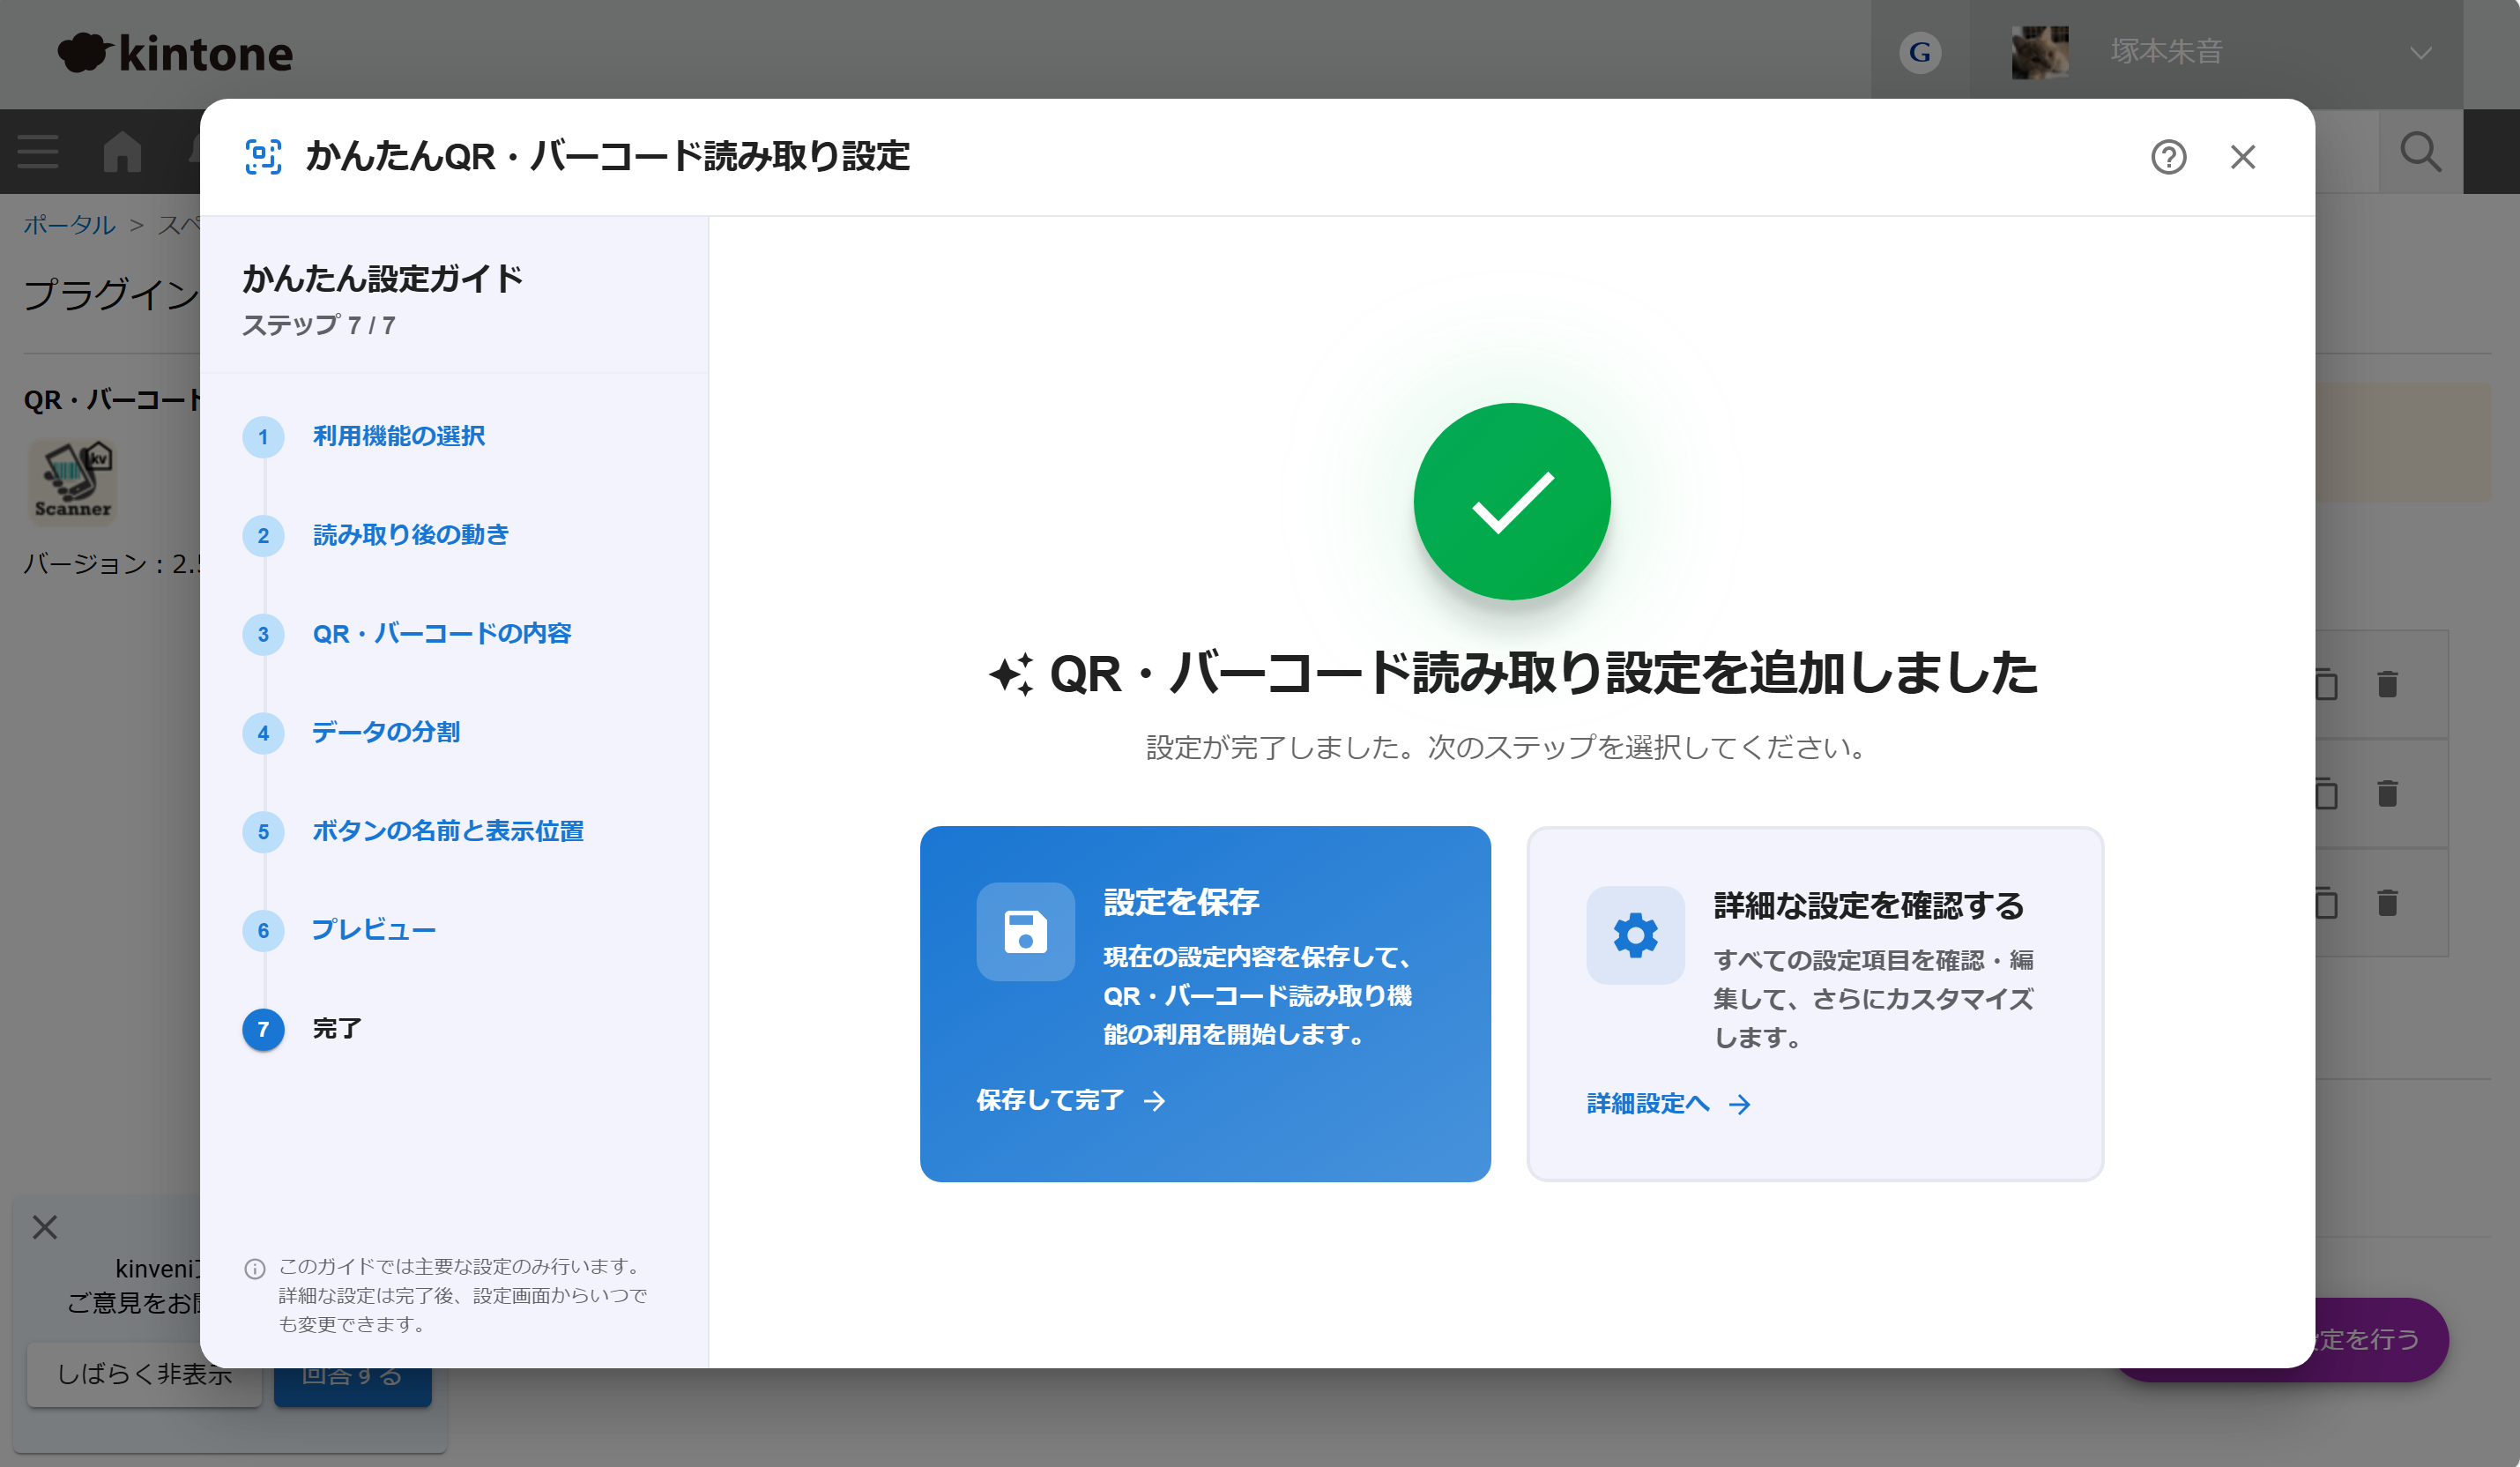
Task: Click the 詳細設定へ link
Action: click(x=1668, y=1104)
